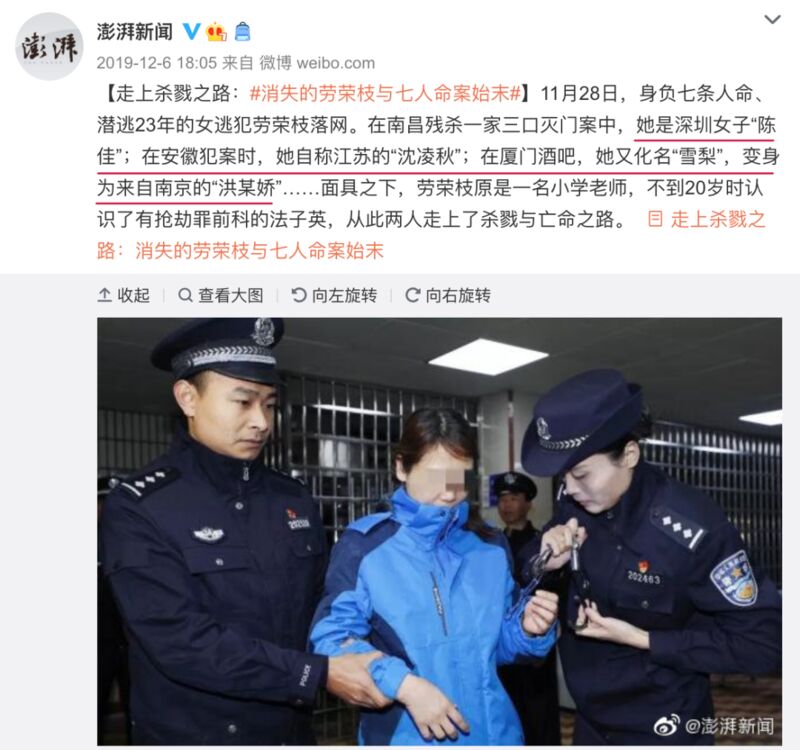800x750 pixels.
Task: Click the clockwise rotate arrow icon
Action: point(412,295)
